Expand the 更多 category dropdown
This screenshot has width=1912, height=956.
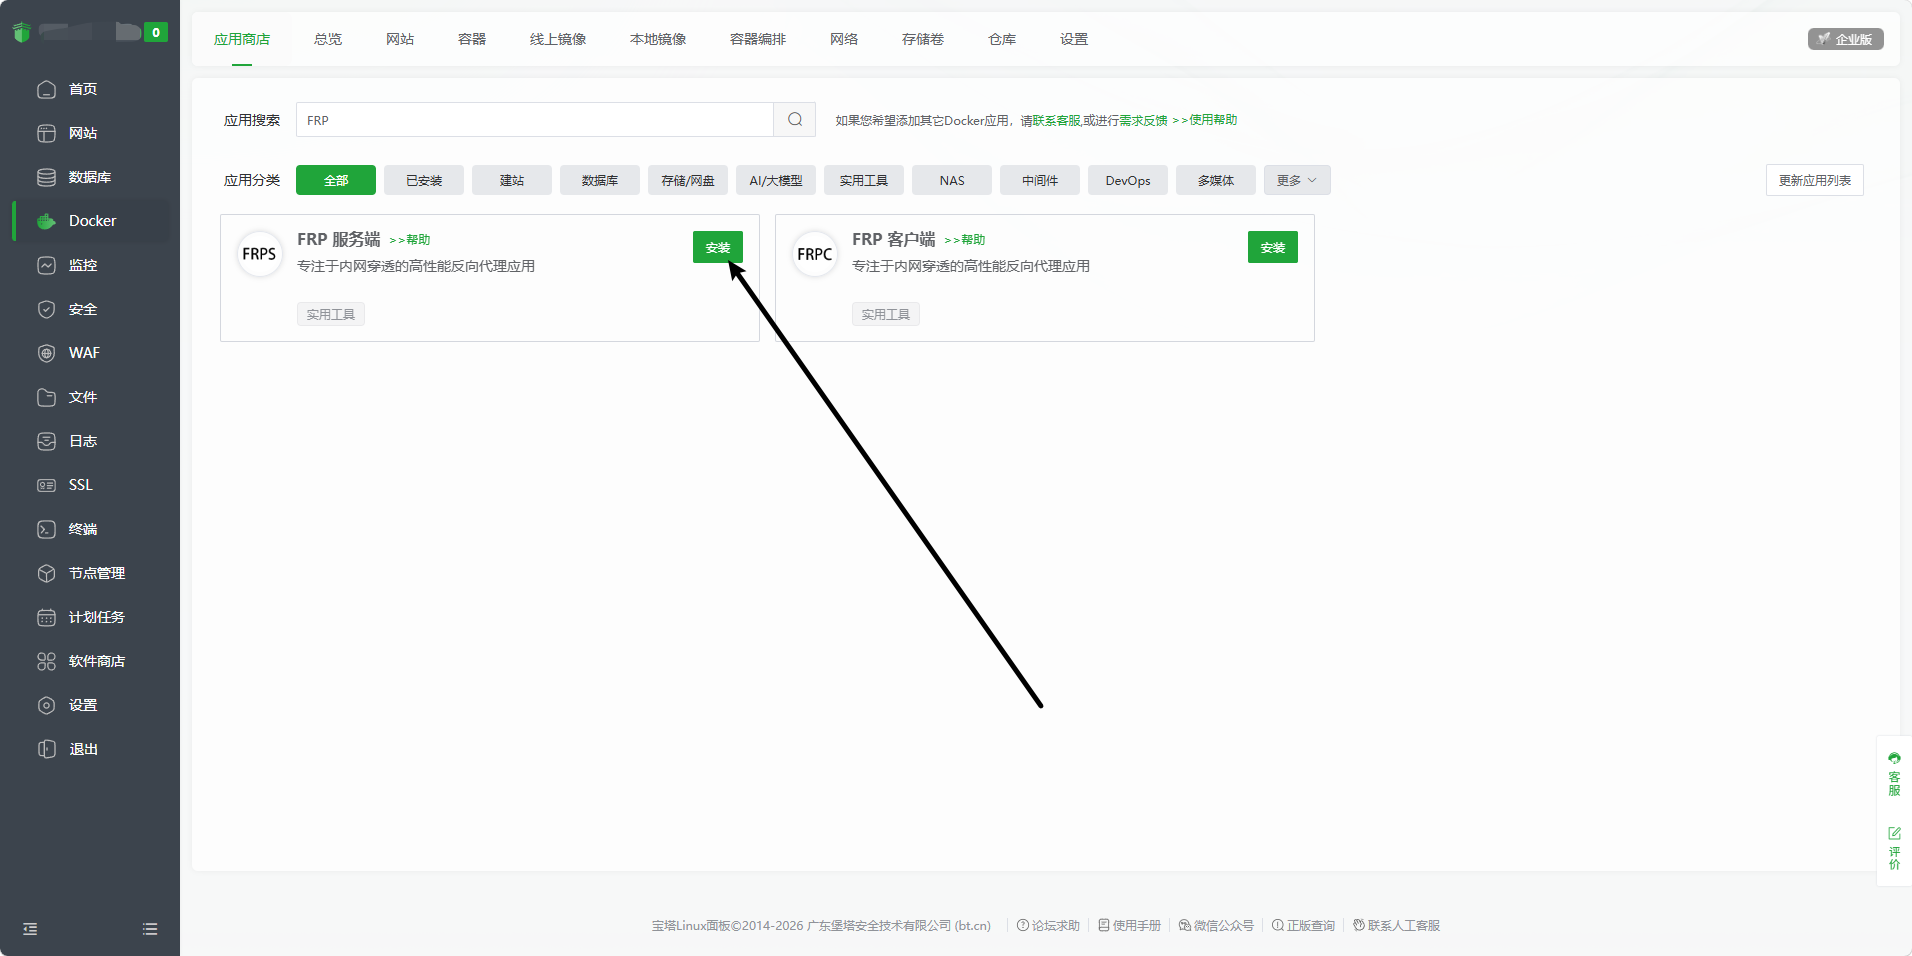(x=1297, y=180)
